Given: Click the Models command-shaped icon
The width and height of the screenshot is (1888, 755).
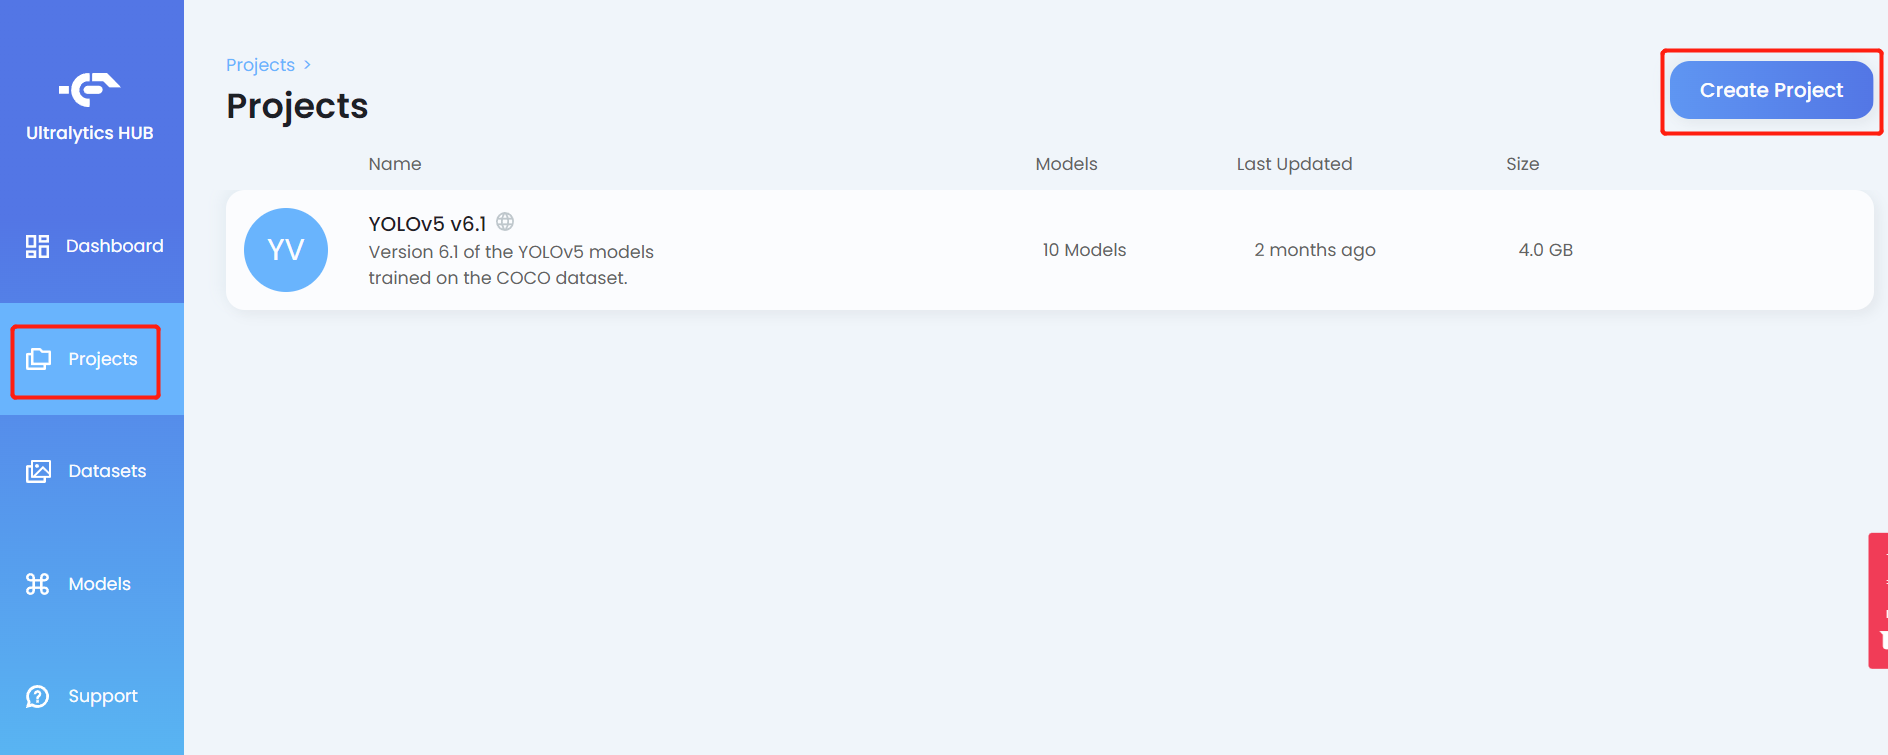Looking at the screenshot, I should pos(38,584).
